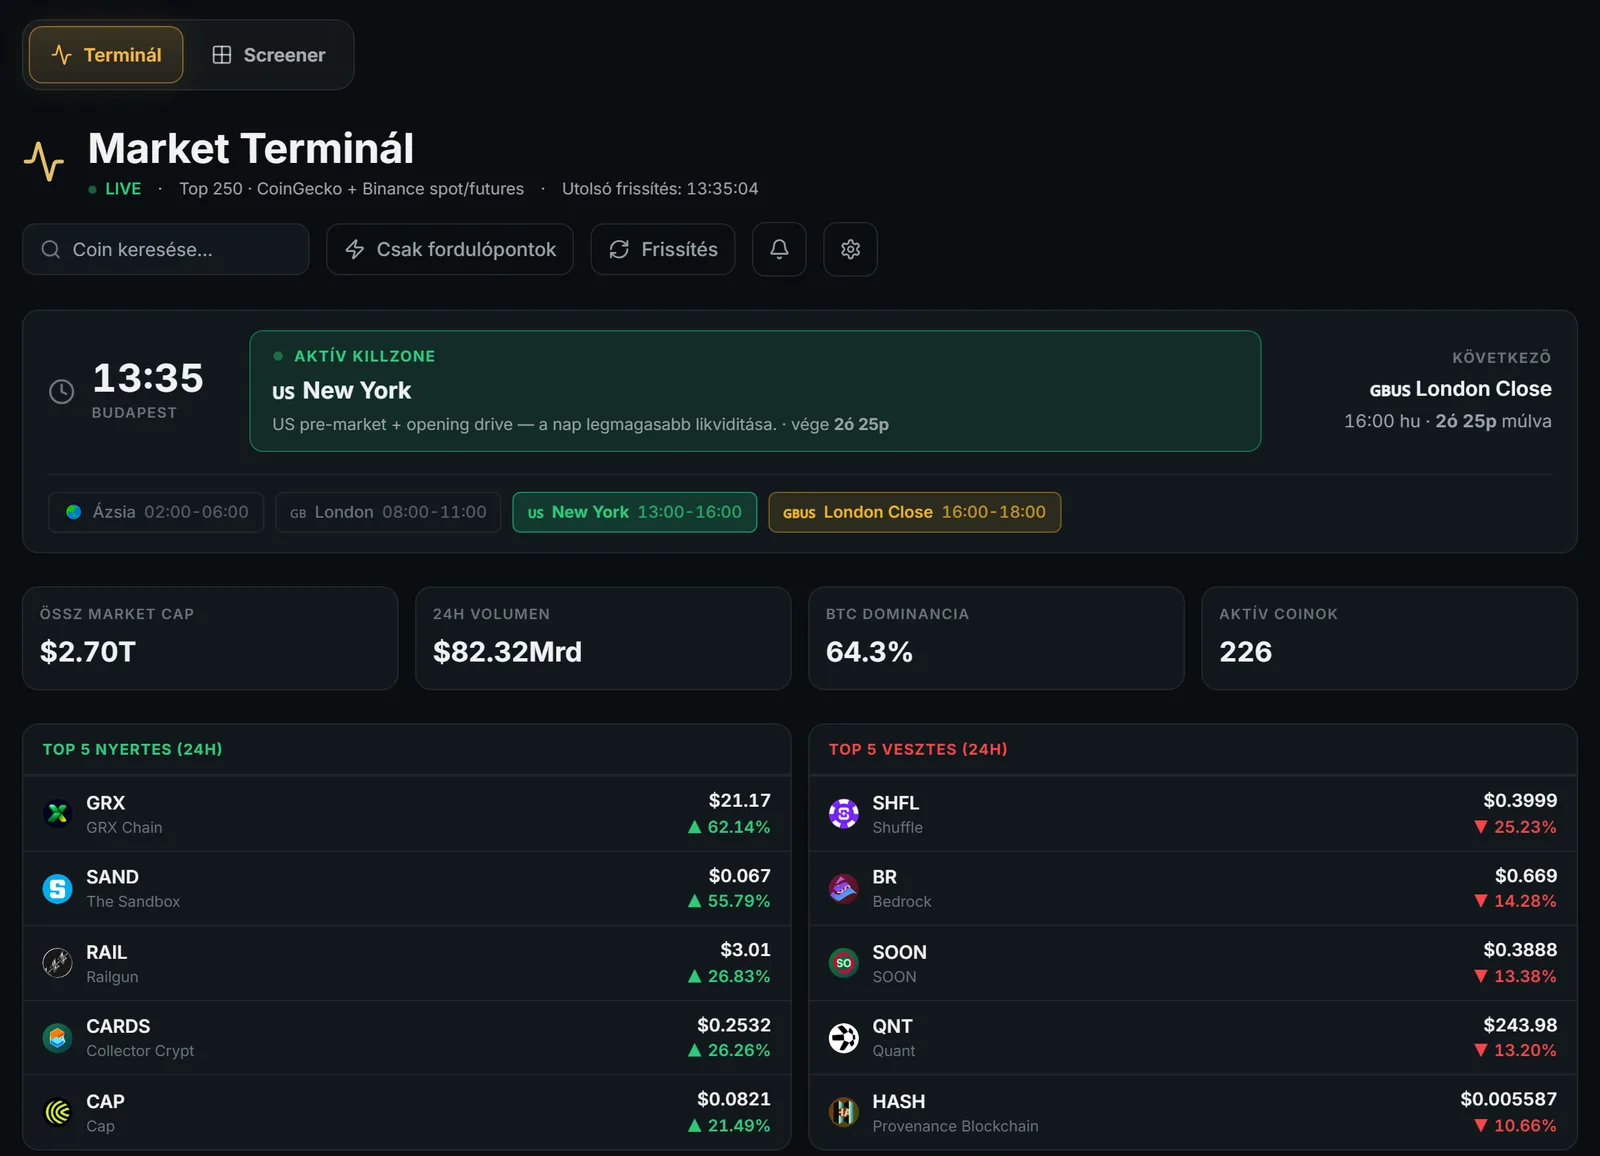Click the 24H Volumen card

603,638
